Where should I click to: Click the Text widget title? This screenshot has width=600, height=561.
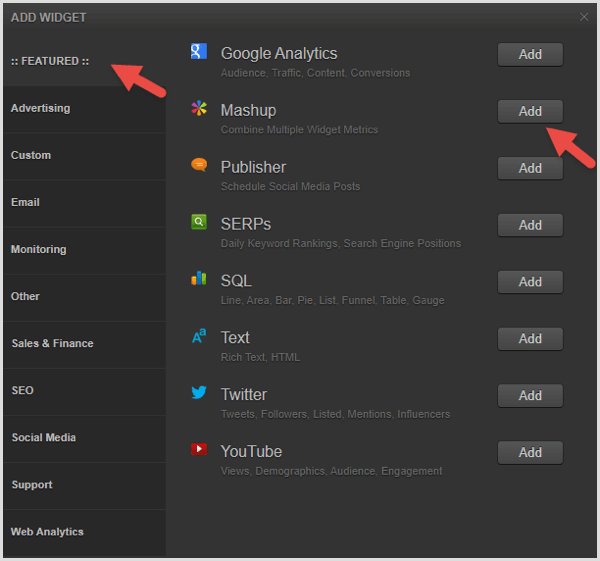click(235, 338)
